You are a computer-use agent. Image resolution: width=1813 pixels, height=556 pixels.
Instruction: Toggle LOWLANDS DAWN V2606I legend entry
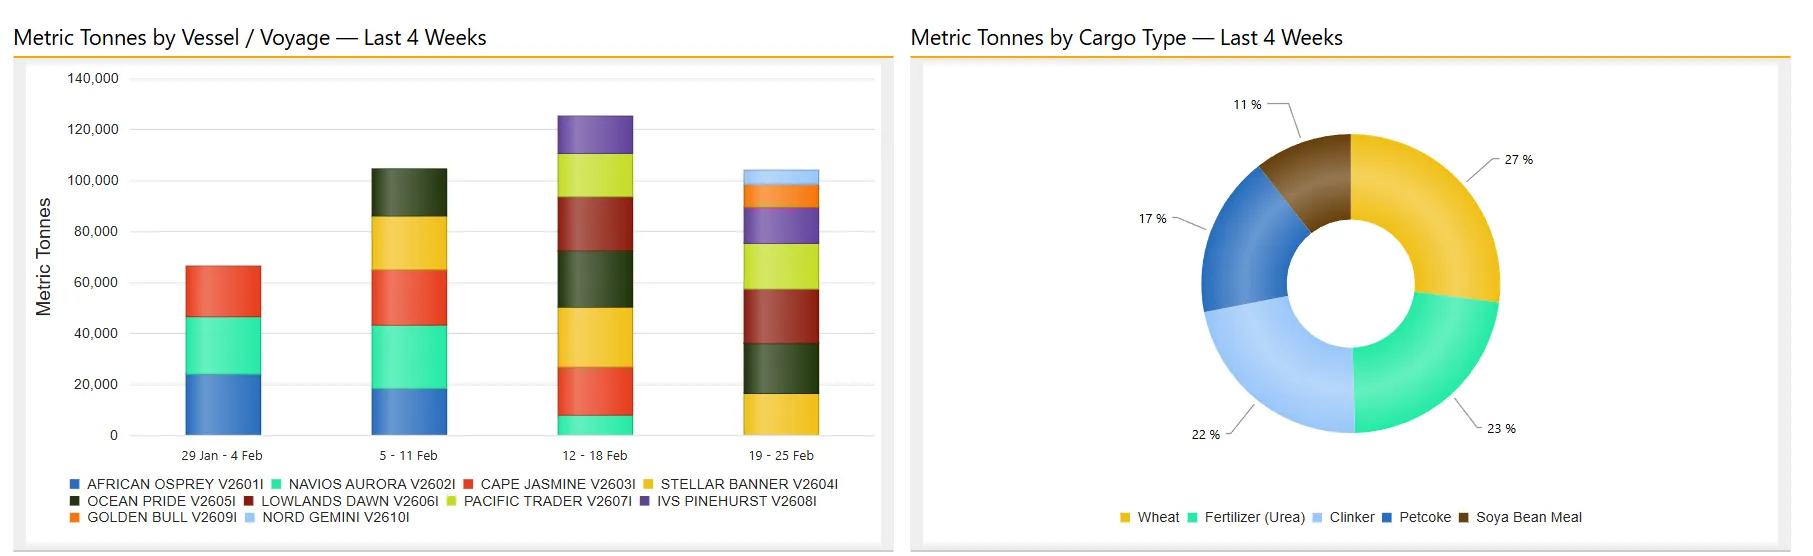coord(342,501)
